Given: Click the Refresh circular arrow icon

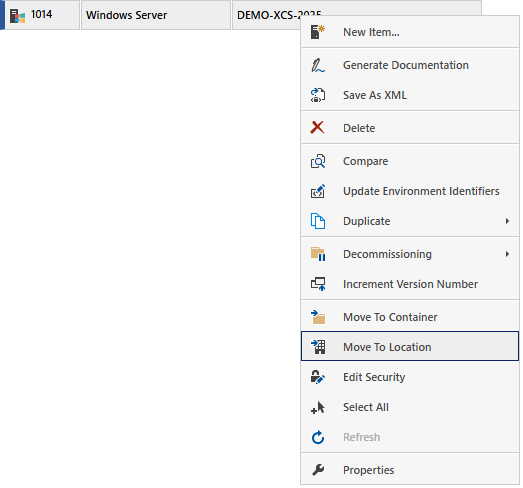Looking at the screenshot, I should click(318, 437).
